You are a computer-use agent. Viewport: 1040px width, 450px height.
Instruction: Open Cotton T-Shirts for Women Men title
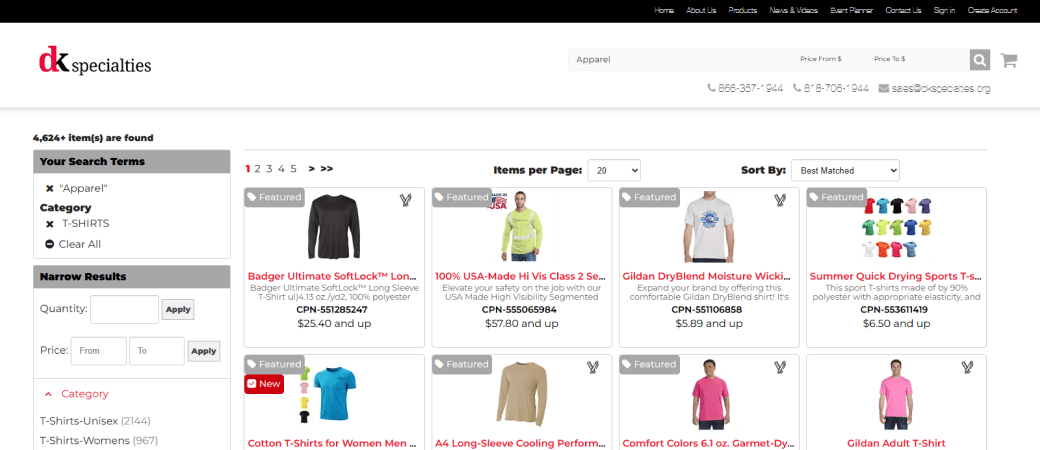tap(333, 443)
